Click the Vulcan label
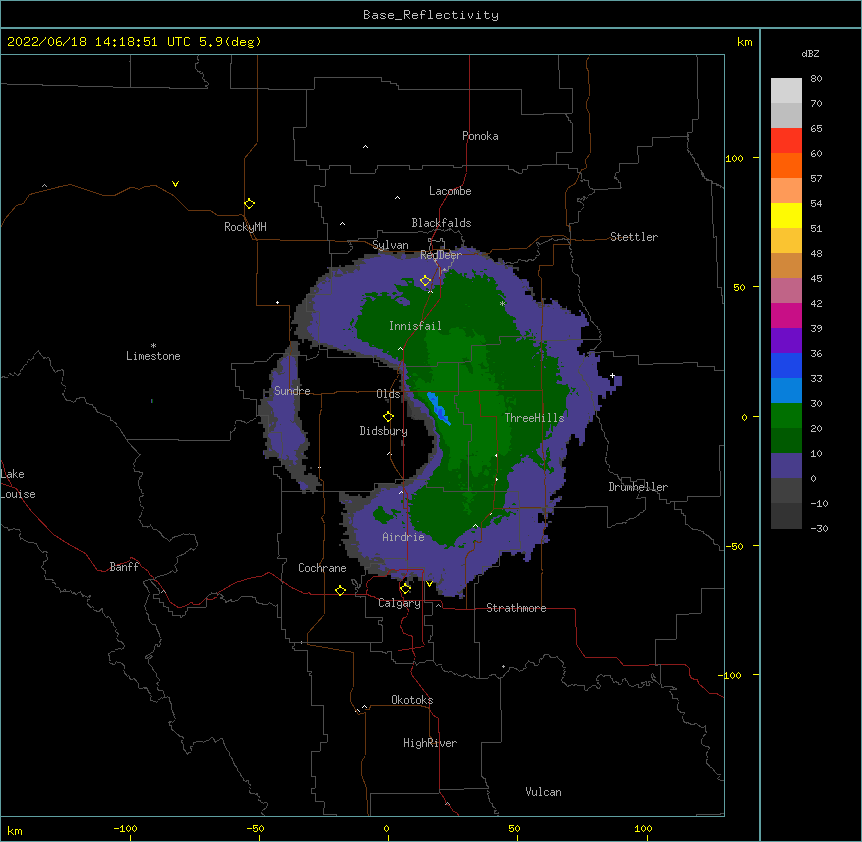Image resolution: width=862 pixels, height=842 pixels. click(543, 792)
